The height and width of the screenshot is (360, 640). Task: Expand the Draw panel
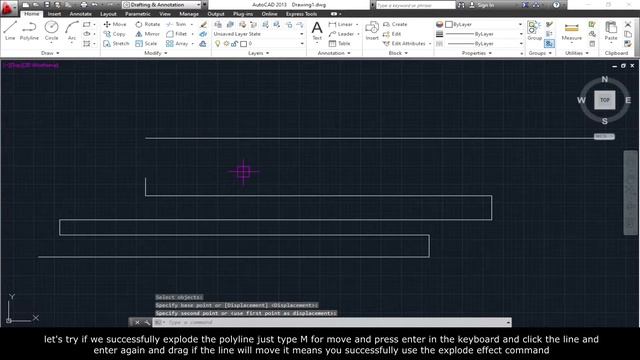50,53
